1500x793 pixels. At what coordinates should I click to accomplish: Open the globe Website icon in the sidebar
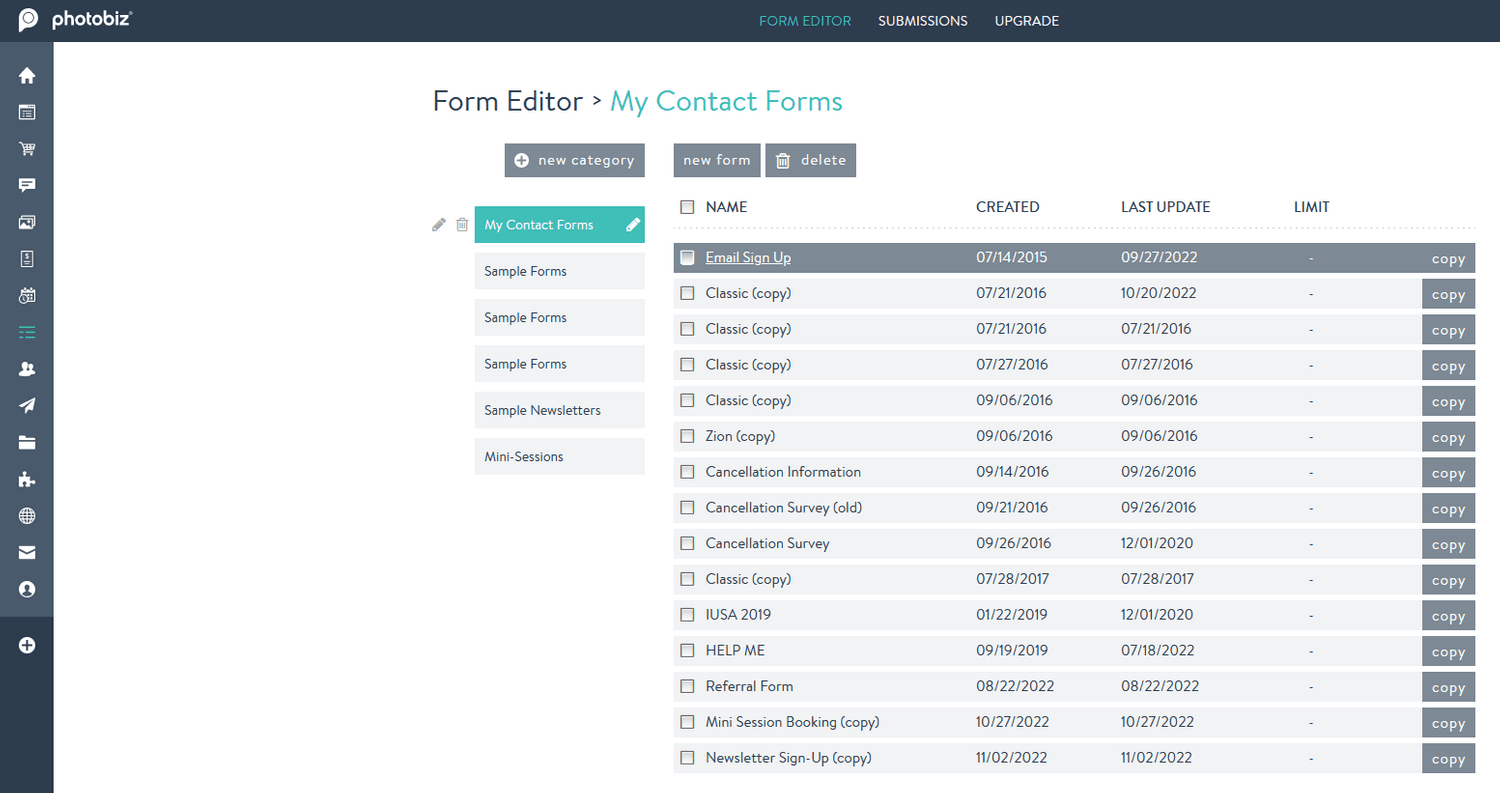(27, 515)
